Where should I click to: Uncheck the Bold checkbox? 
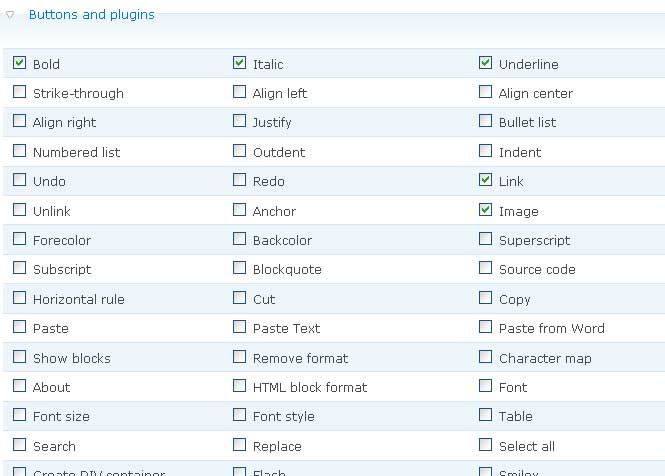pyautogui.click(x=20, y=63)
